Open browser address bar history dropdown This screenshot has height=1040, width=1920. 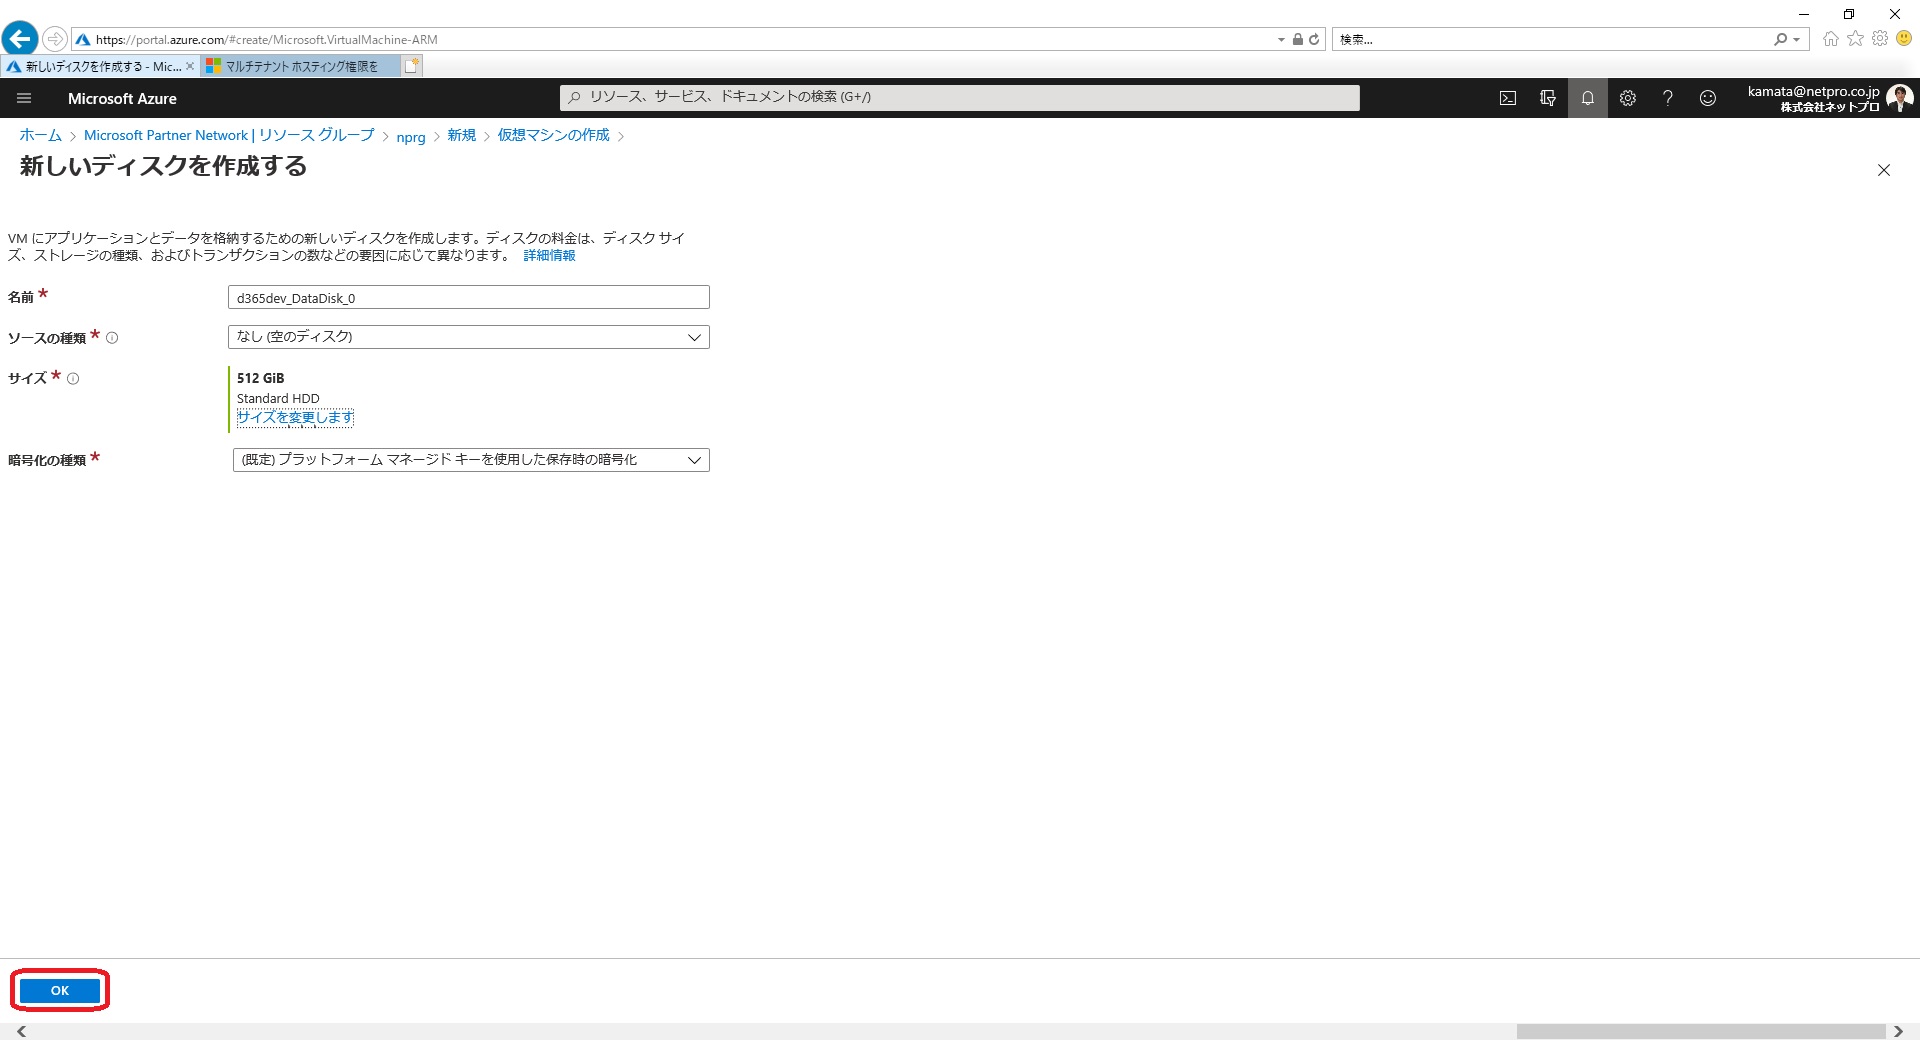[1281, 40]
